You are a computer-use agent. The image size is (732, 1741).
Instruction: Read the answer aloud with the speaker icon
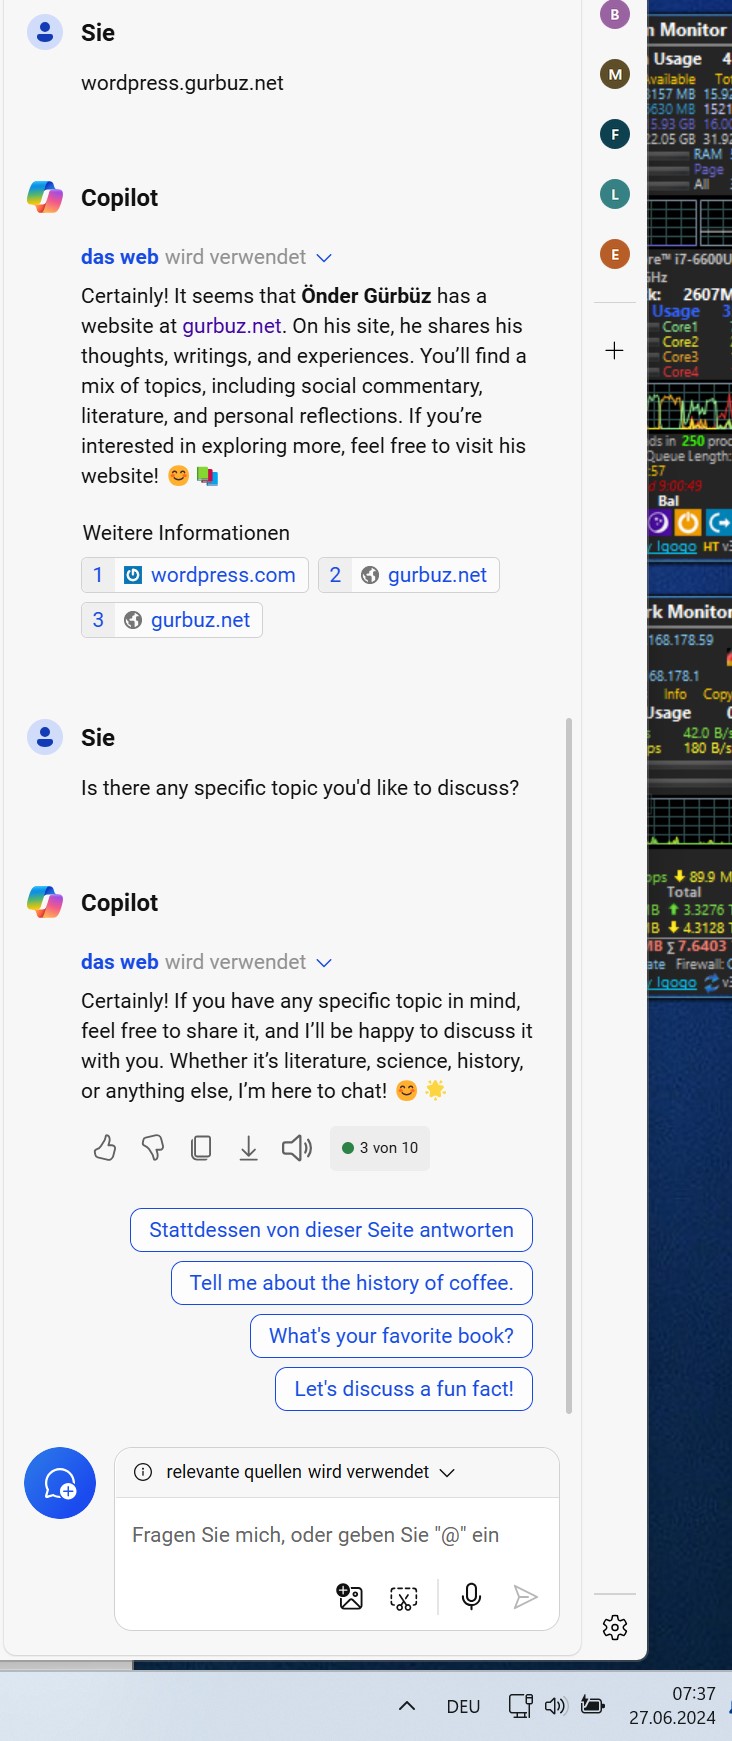coord(297,1148)
